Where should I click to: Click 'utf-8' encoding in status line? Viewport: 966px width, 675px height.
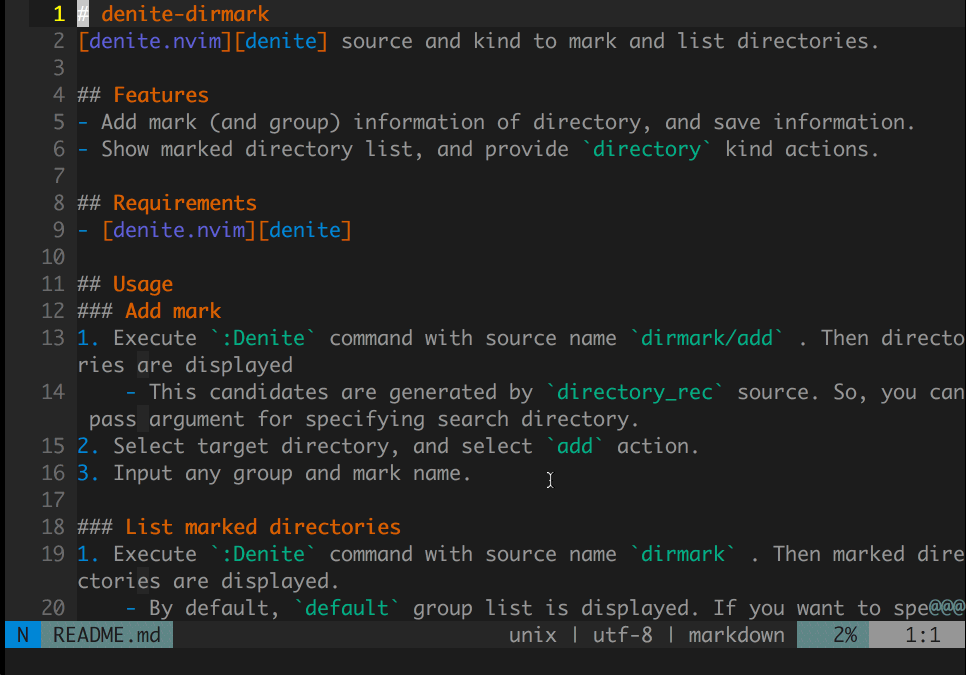pos(622,635)
